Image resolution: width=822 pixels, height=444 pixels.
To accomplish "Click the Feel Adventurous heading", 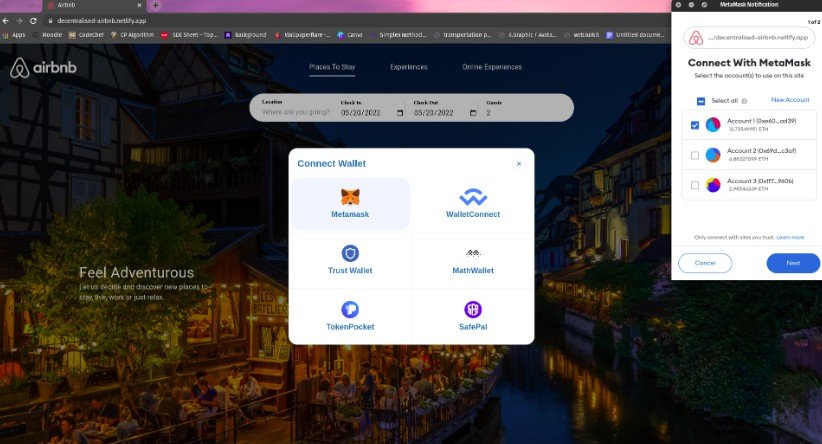I will 136,273.
